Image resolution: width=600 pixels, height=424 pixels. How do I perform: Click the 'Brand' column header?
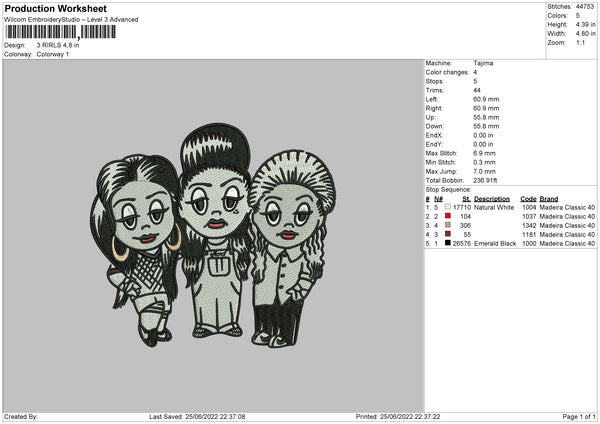pyautogui.click(x=549, y=199)
